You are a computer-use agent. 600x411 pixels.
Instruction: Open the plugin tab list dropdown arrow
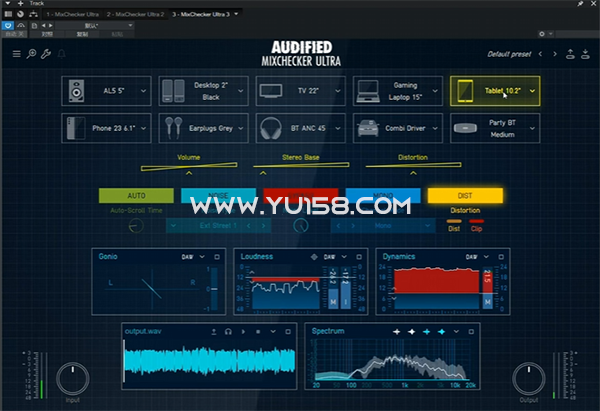236,14
